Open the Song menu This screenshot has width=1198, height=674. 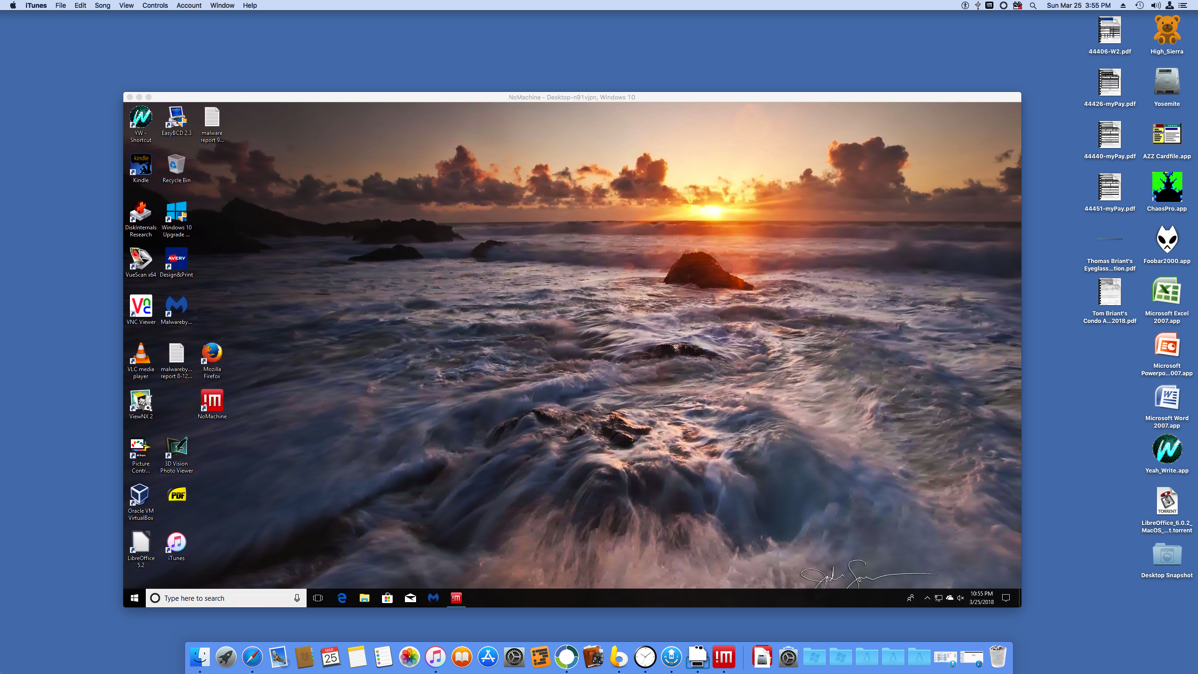[102, 6]
